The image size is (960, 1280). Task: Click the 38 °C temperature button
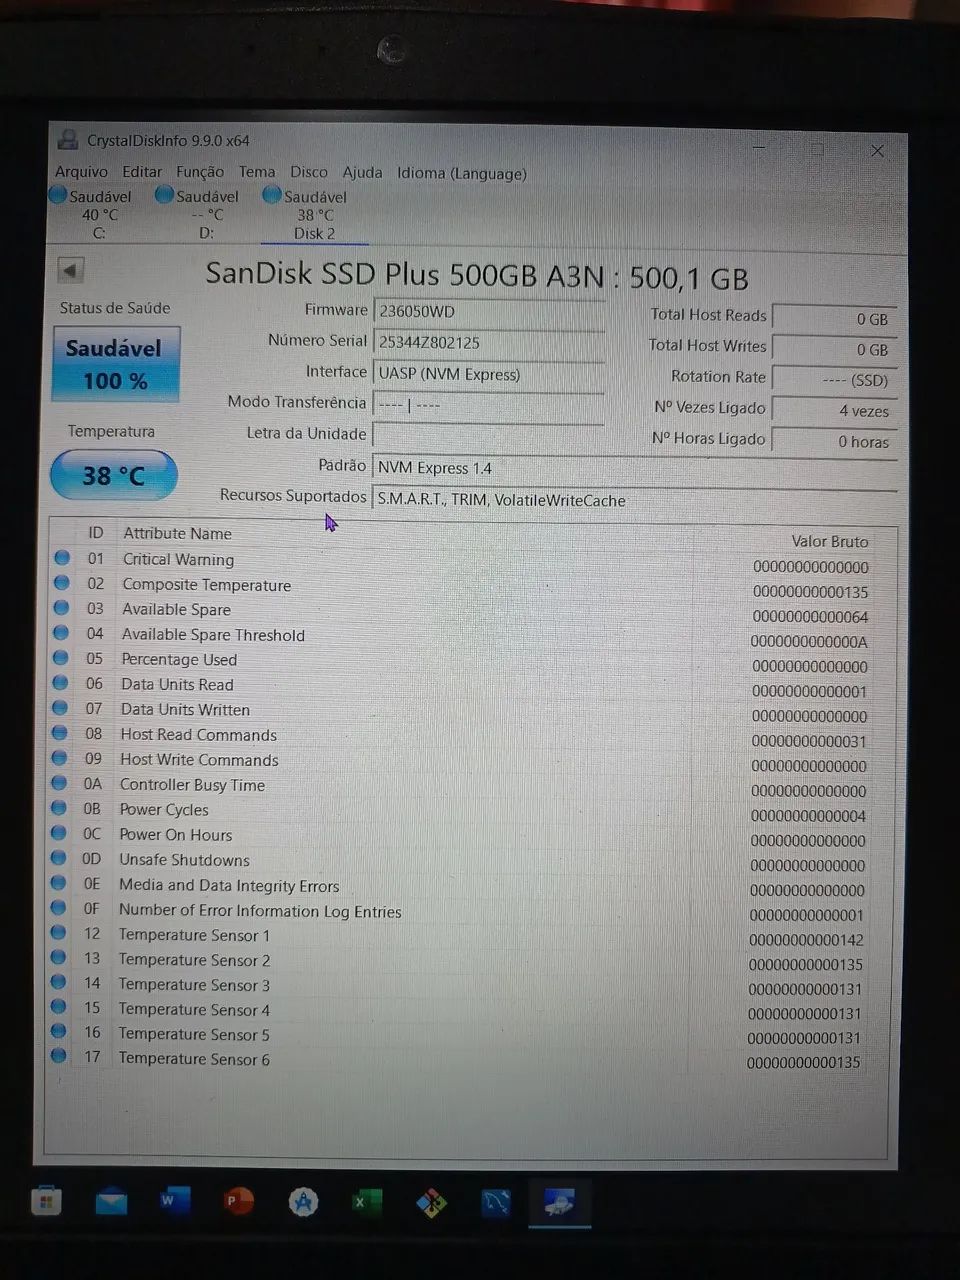pos(113,475)
